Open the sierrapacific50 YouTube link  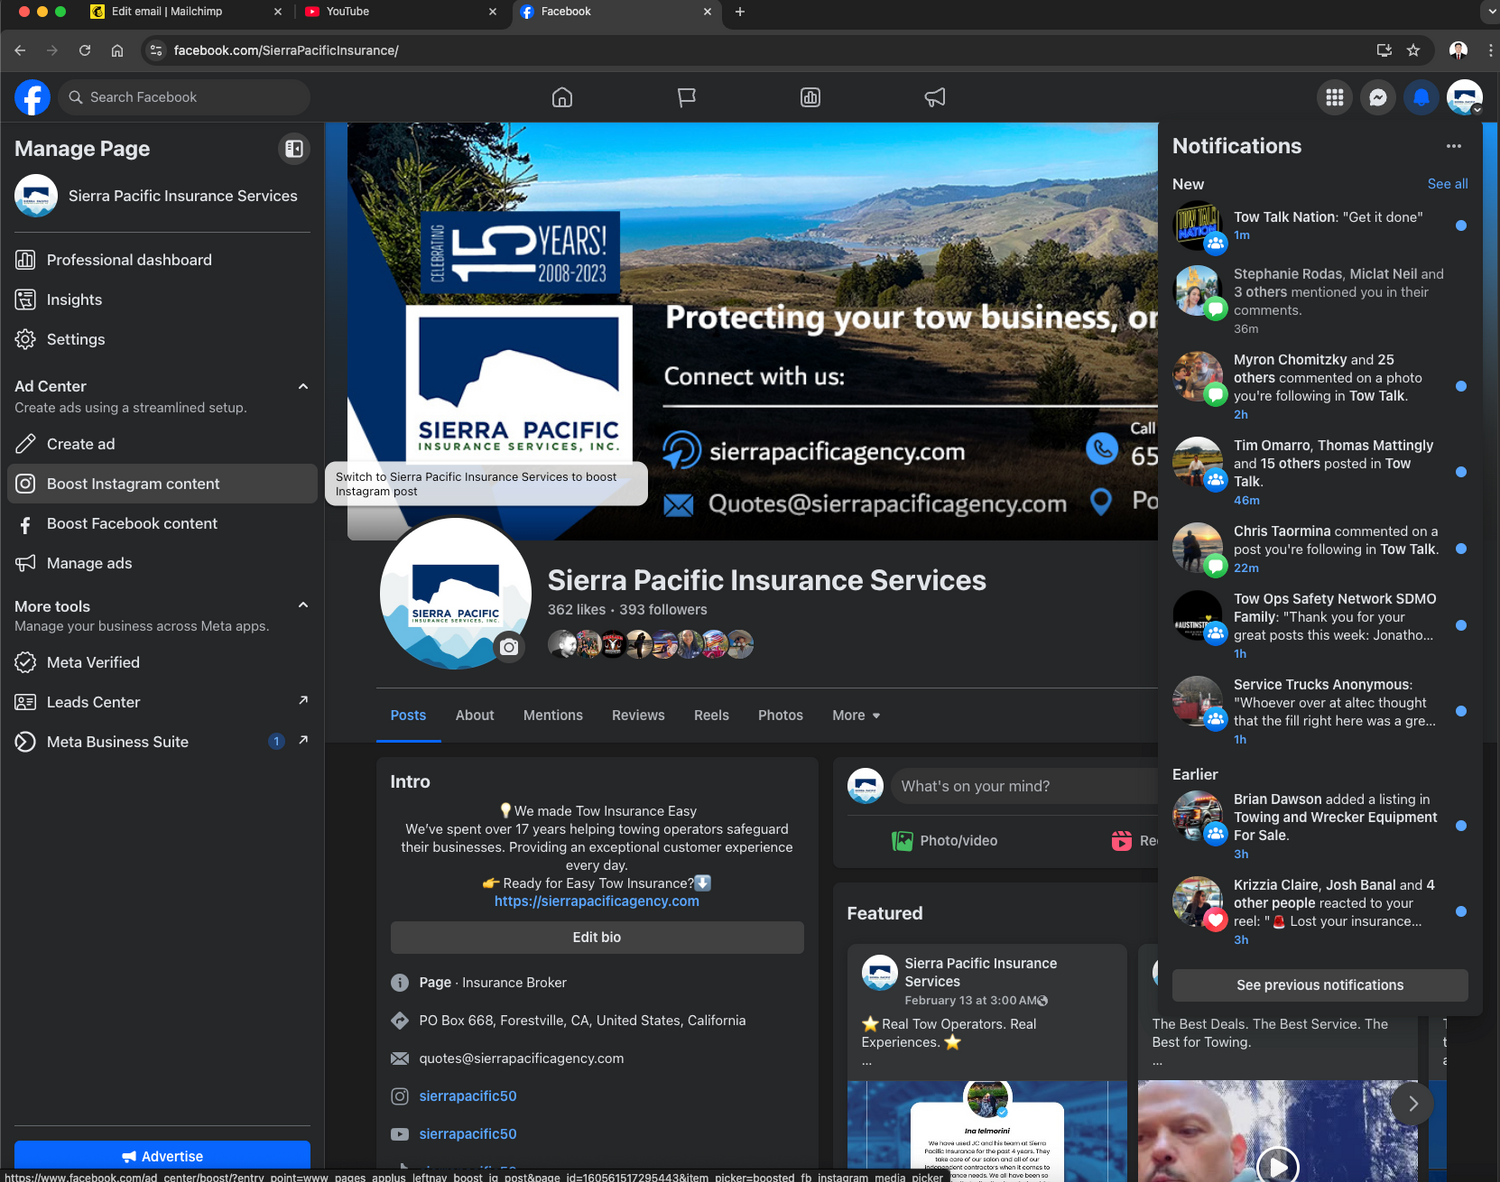coord(468,1134)
